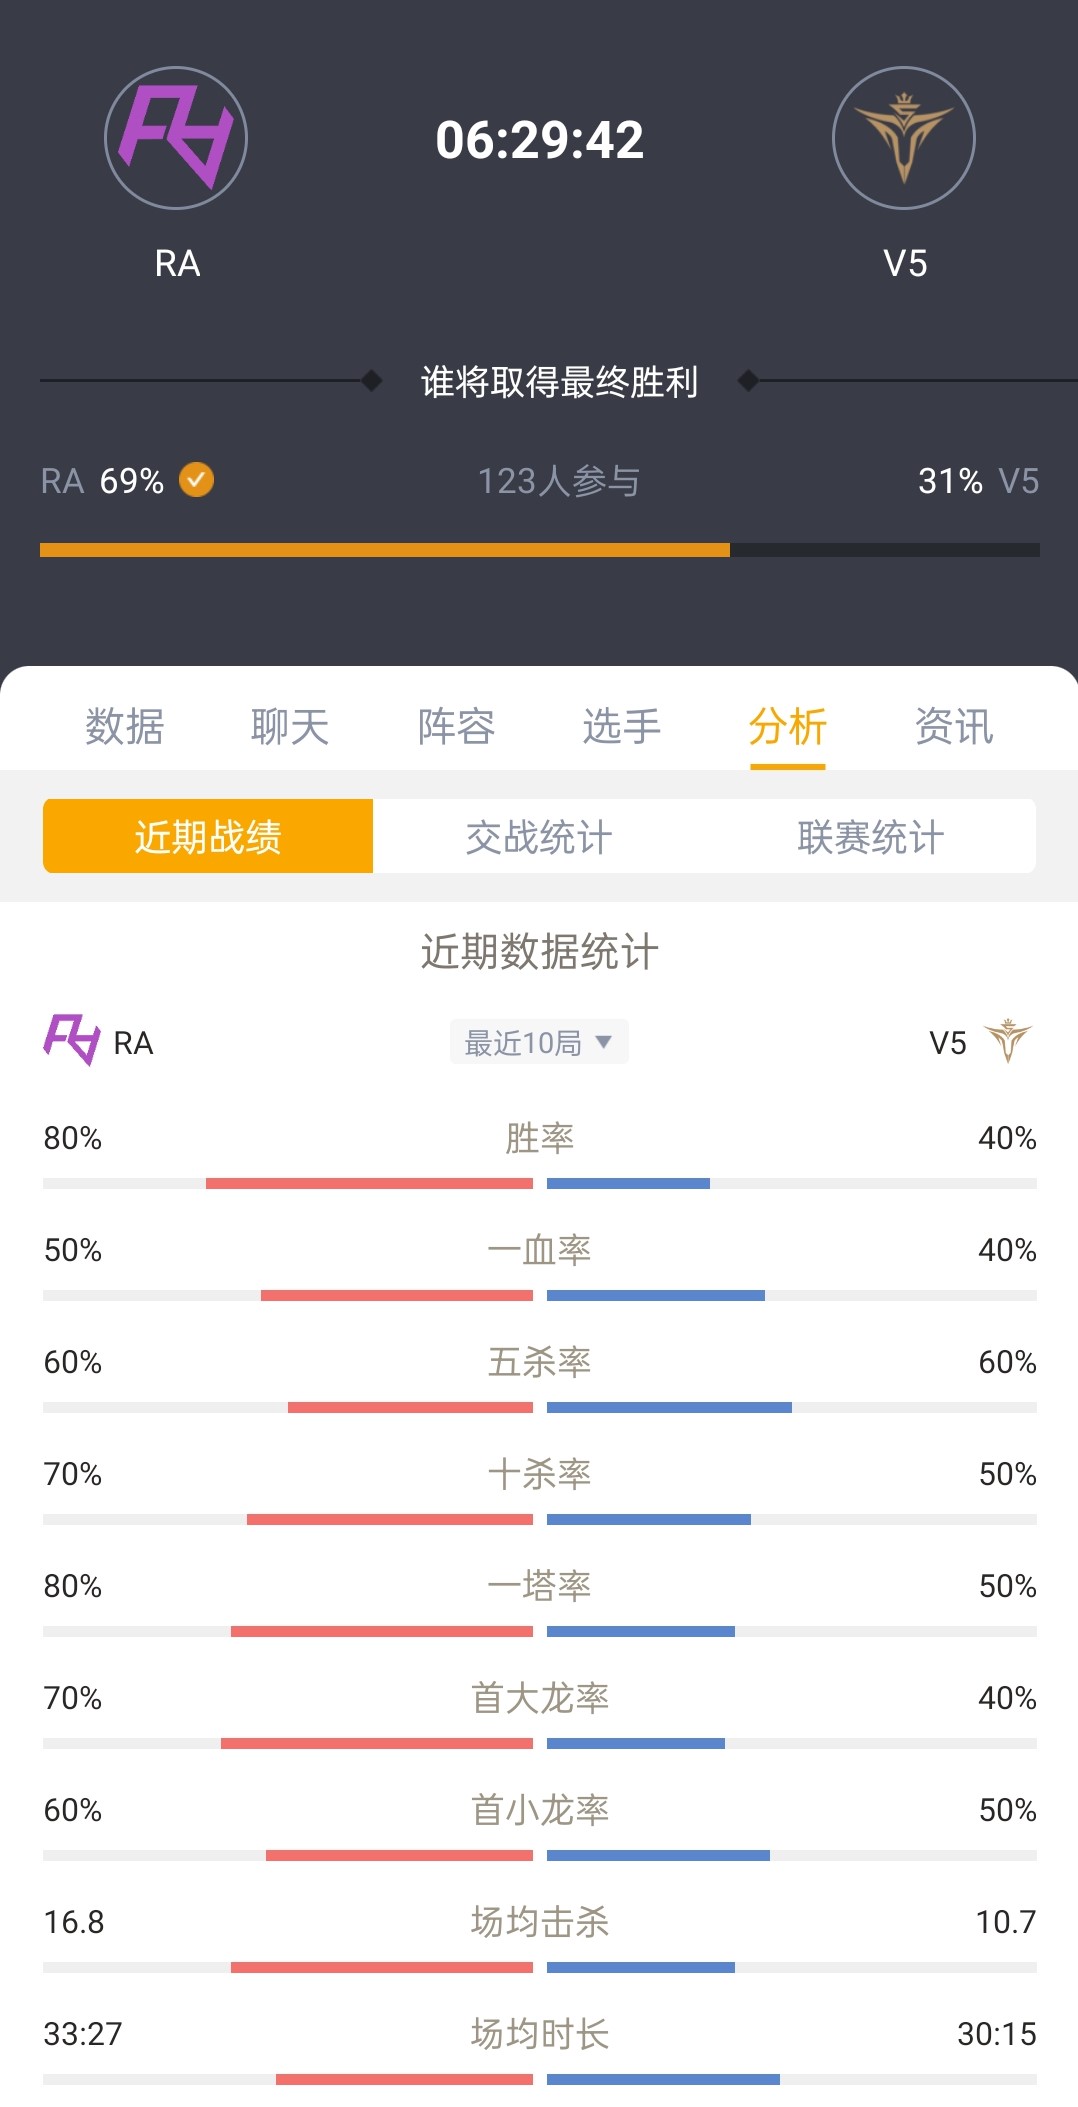Switch to the 数据 tab
1078x2107 pixels.
tap(124, 726)
